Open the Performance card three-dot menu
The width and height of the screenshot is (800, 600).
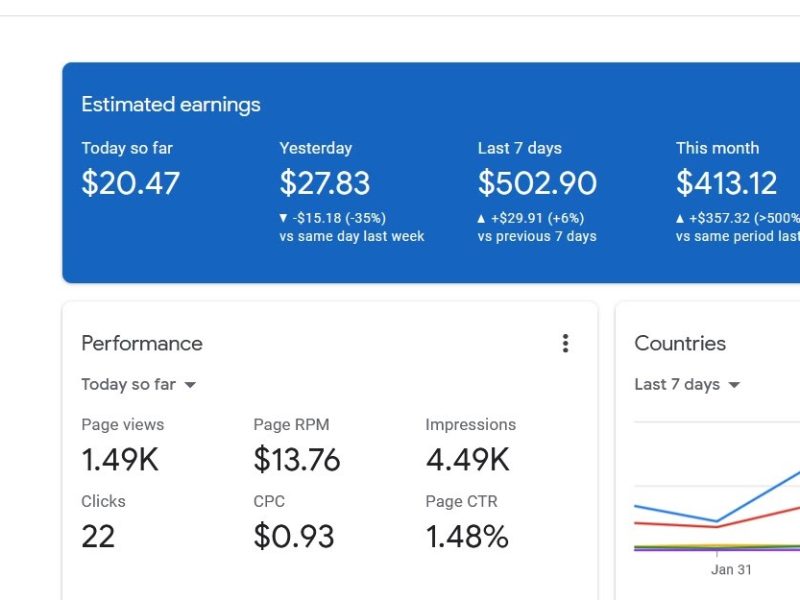[x=565, y=344]
